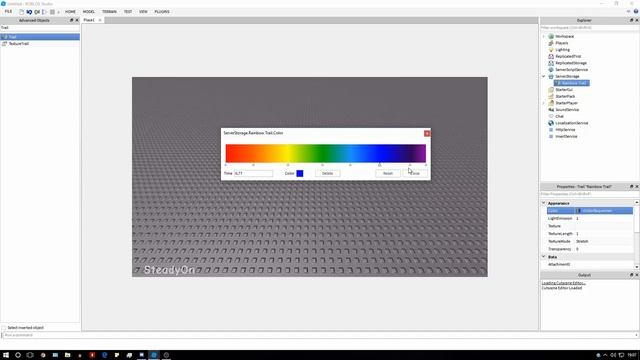Click the LocalizationService globe icon
The image size is (640, 360).
coord(551,123)
